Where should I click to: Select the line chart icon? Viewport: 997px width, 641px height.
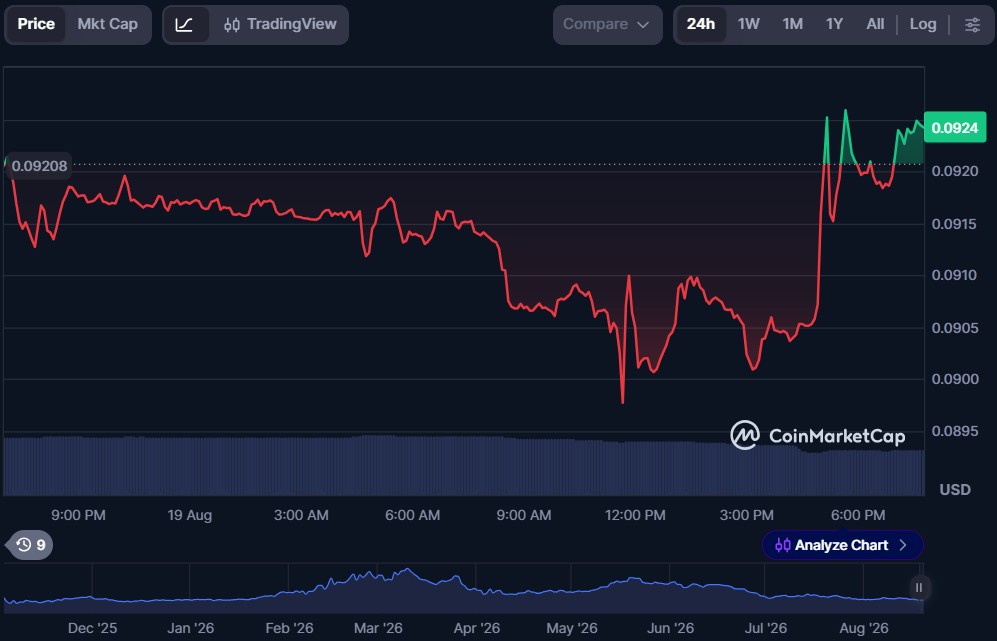(184, 25)
